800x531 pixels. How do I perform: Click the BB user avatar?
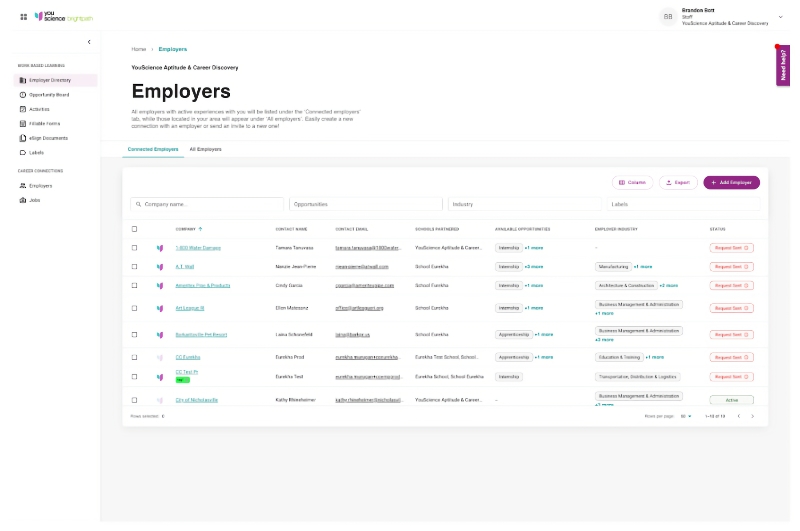click(x=668, y=17)
